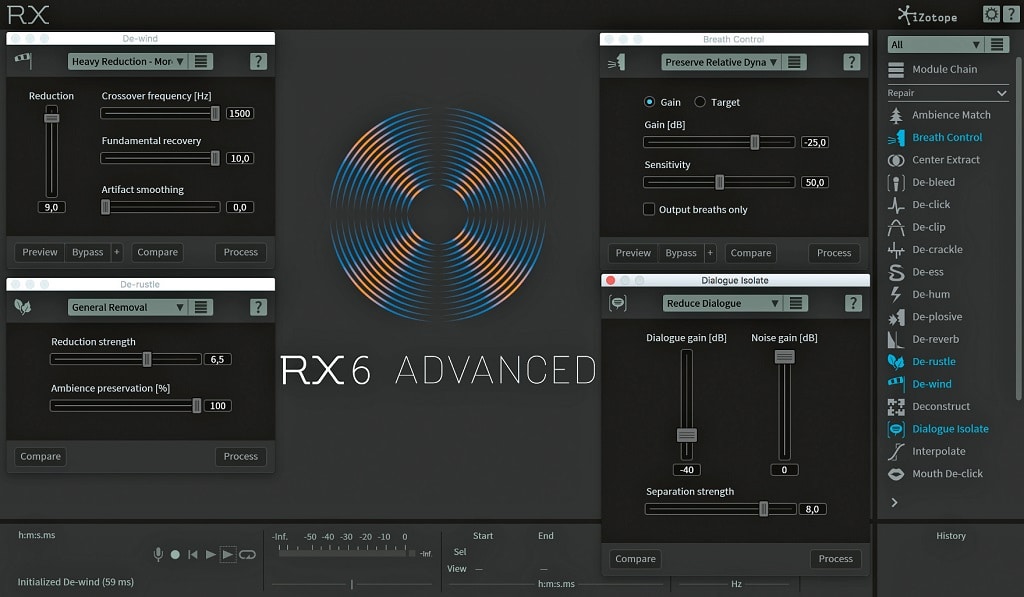This screenshot has width=1024, height=597.
Task: Click Process in De-rustle panel
Action: tap(241, 457)
